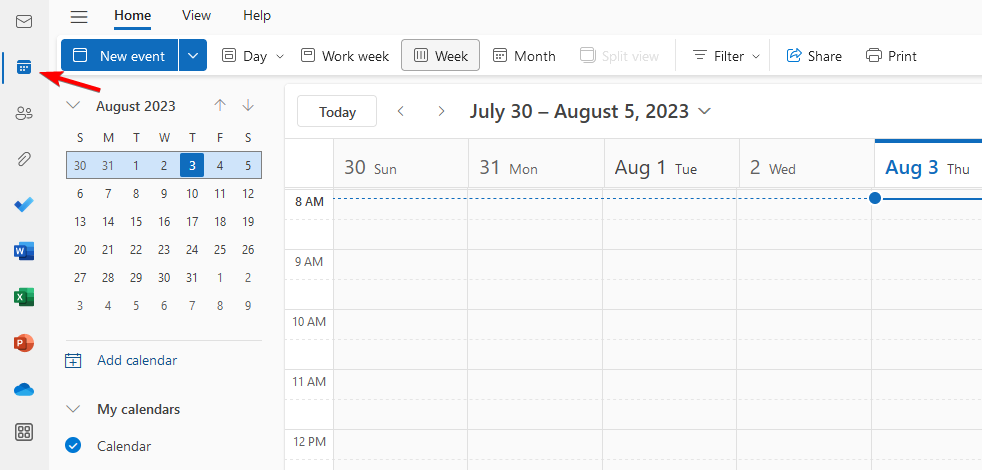Open the Files paperclip icon

24,159
